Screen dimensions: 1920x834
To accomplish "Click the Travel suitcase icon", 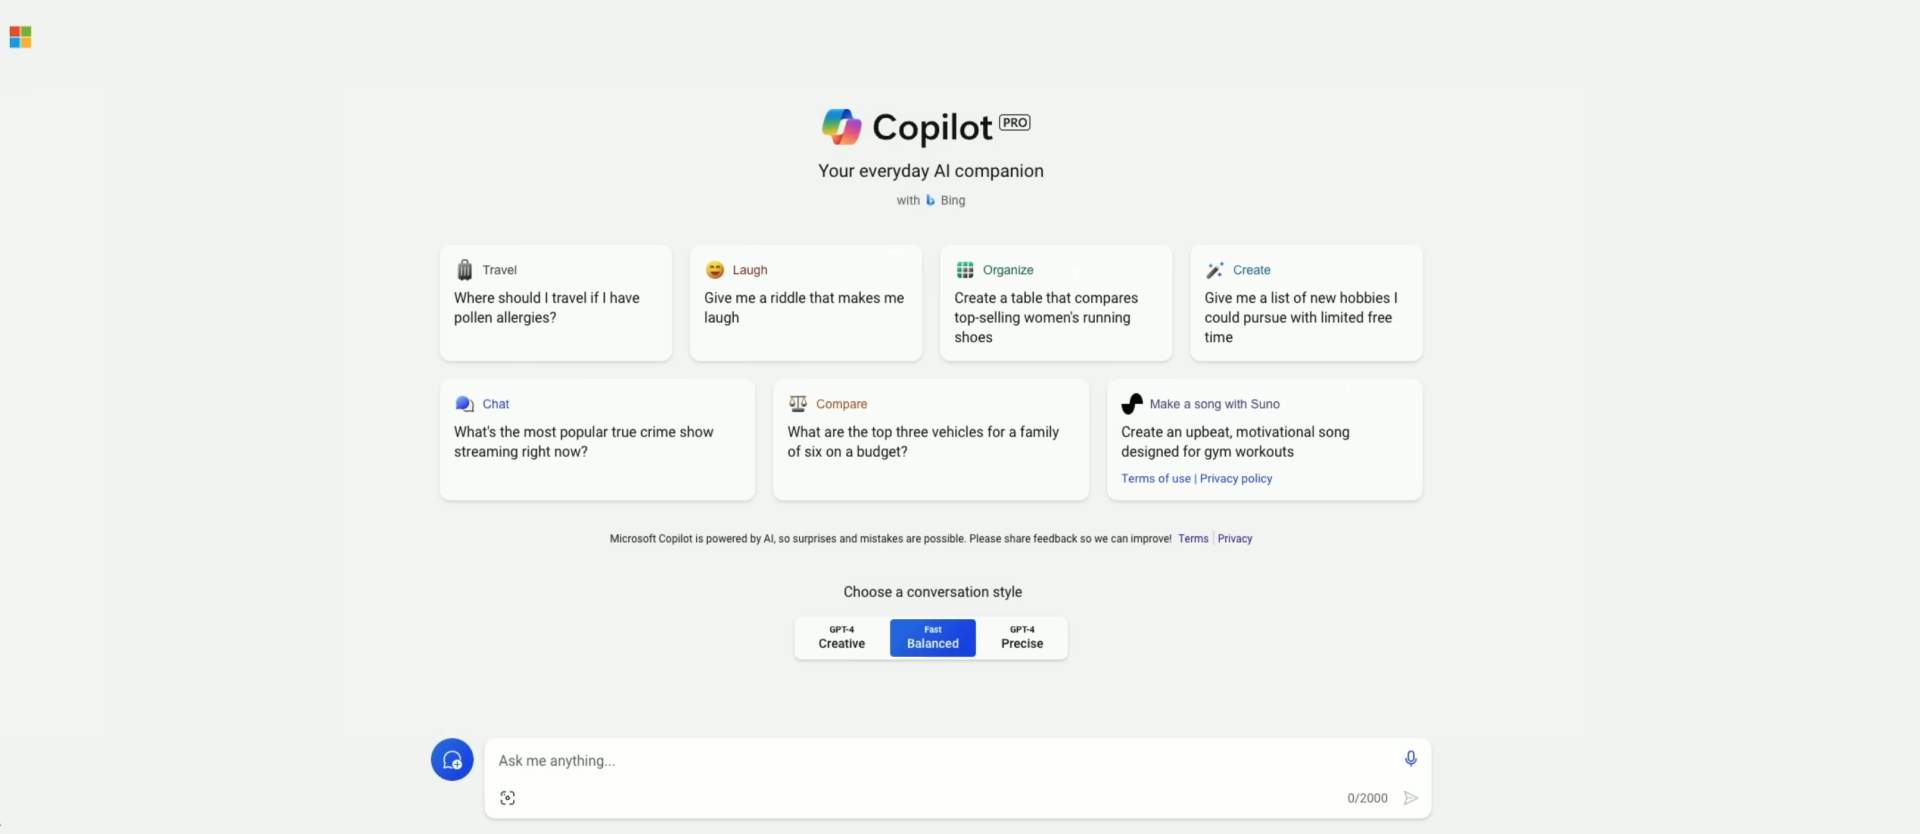I will coord(465,270).
